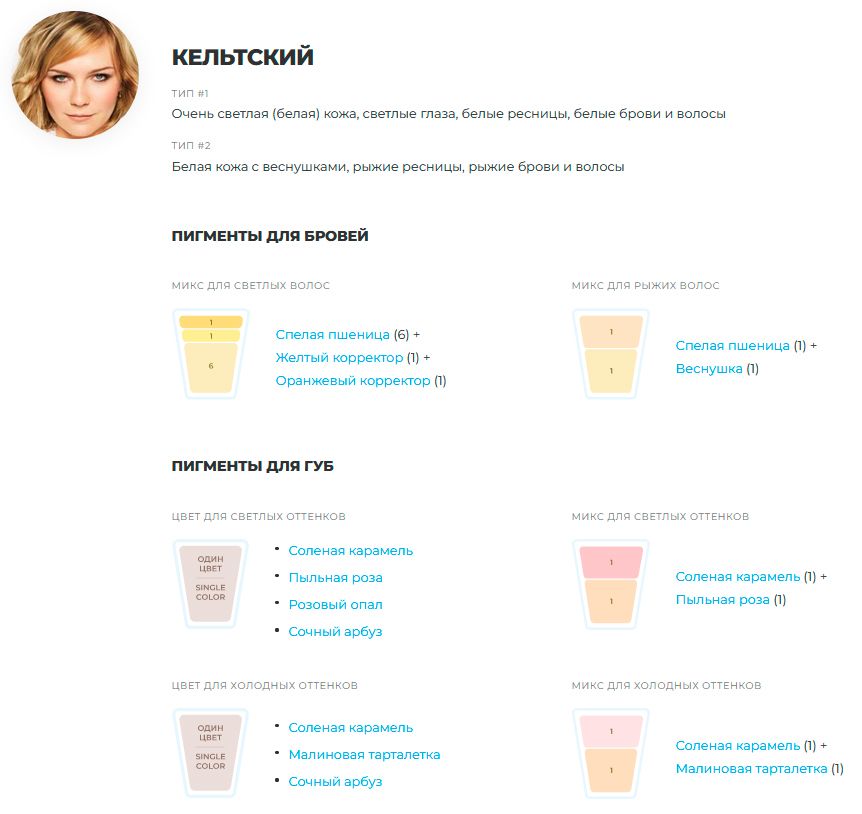Open Оранжевый корректор pigment link
This screenshot has height=814, width=862.
(353, 381)
